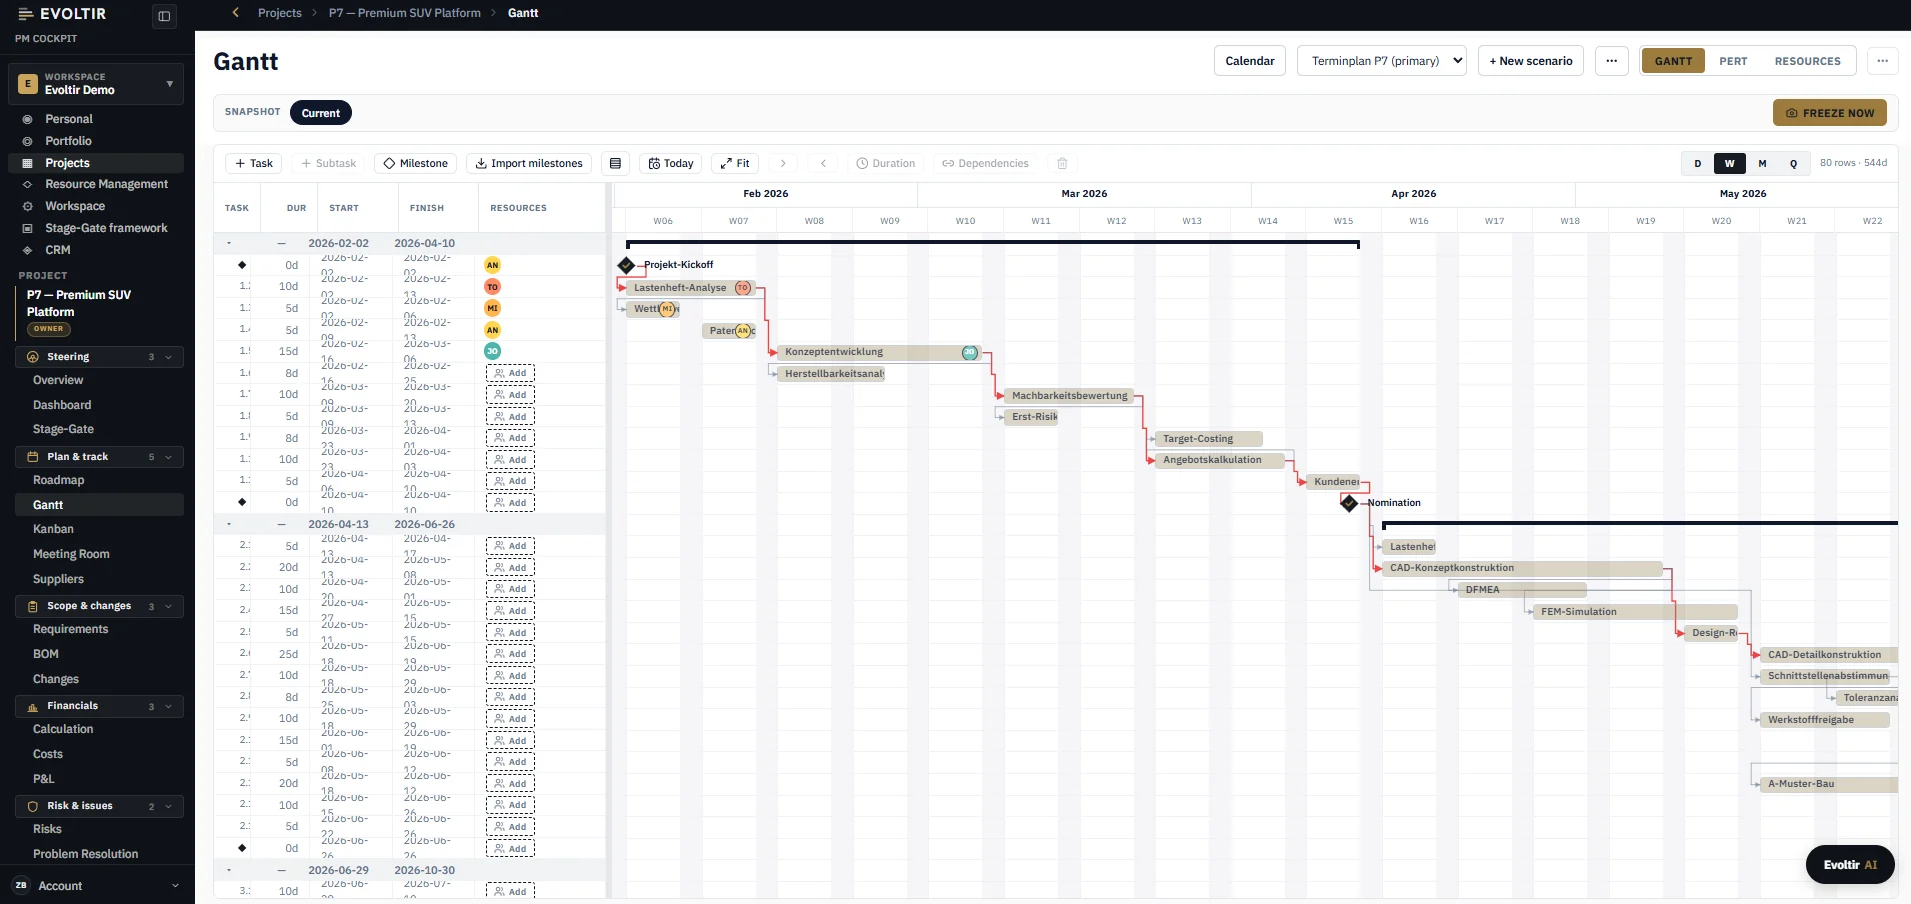Viewport: 1911px width, 904px height.
Task: Select the GANTT tab
Action: 1673,61
